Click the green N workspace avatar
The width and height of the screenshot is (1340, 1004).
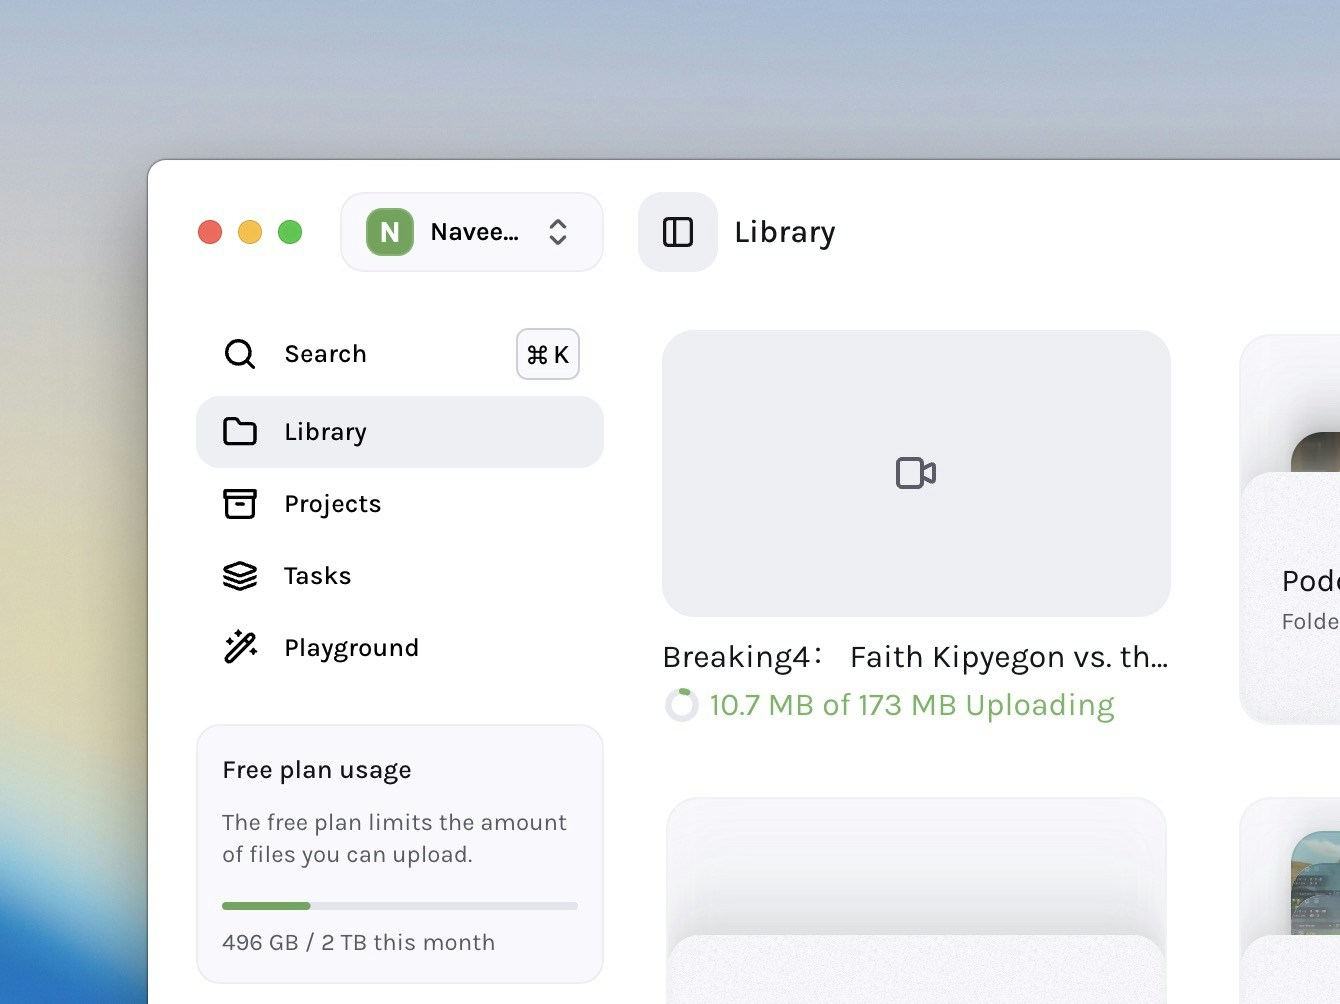[x=389, y=232]
